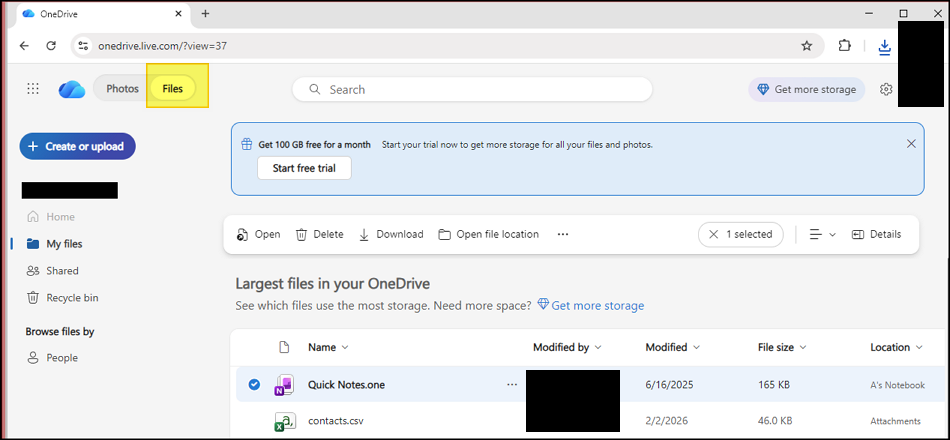Reload the page with refresh icon

point(51,45)
